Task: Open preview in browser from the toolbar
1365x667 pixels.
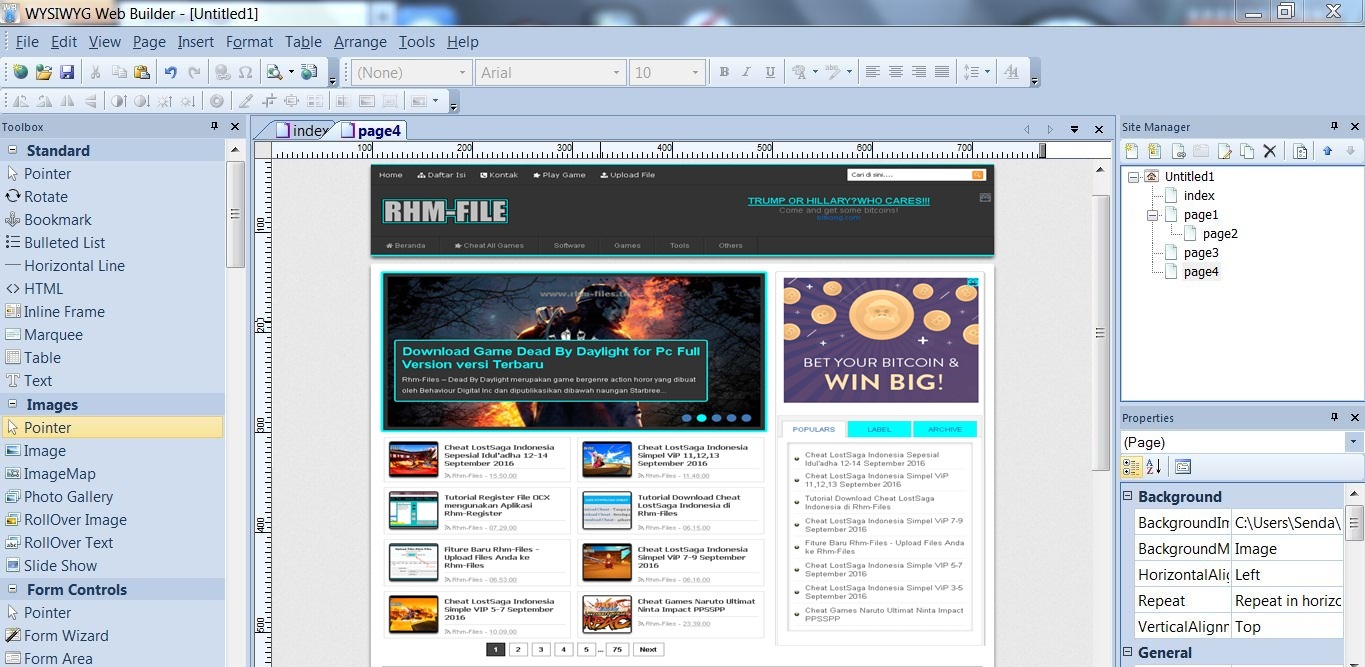Action: 273,71
